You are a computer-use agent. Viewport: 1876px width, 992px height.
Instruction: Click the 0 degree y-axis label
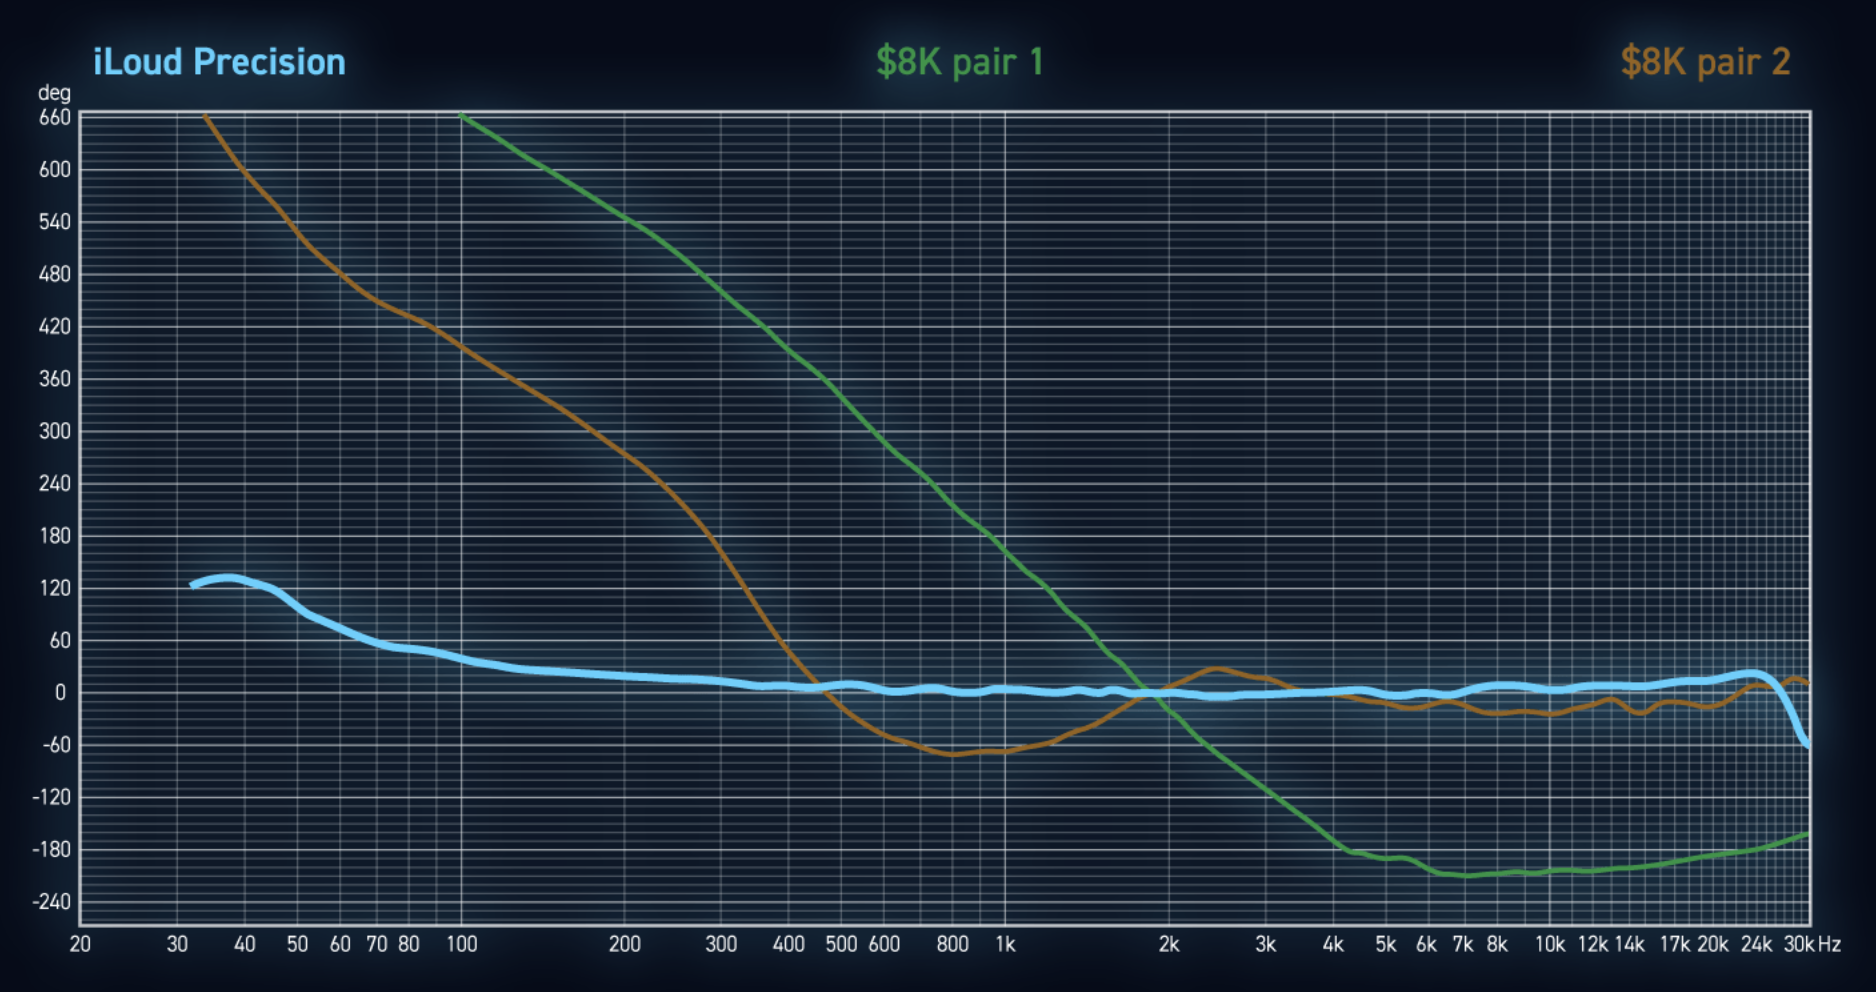[61, 693]
